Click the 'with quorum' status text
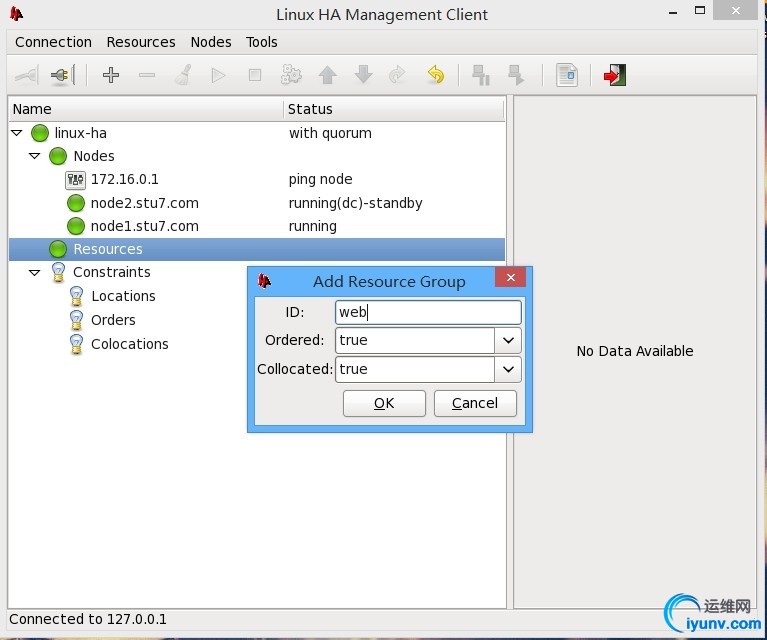The image size is (767, 640). [330, 133]
